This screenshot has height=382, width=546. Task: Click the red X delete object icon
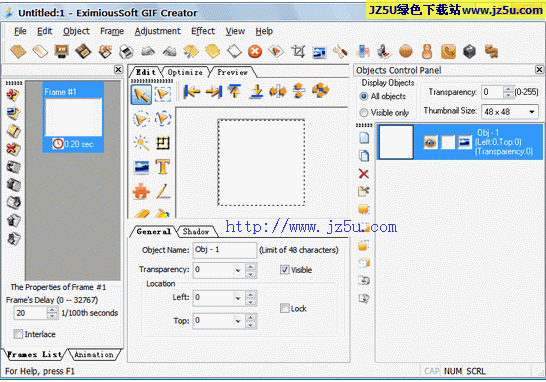364,173
